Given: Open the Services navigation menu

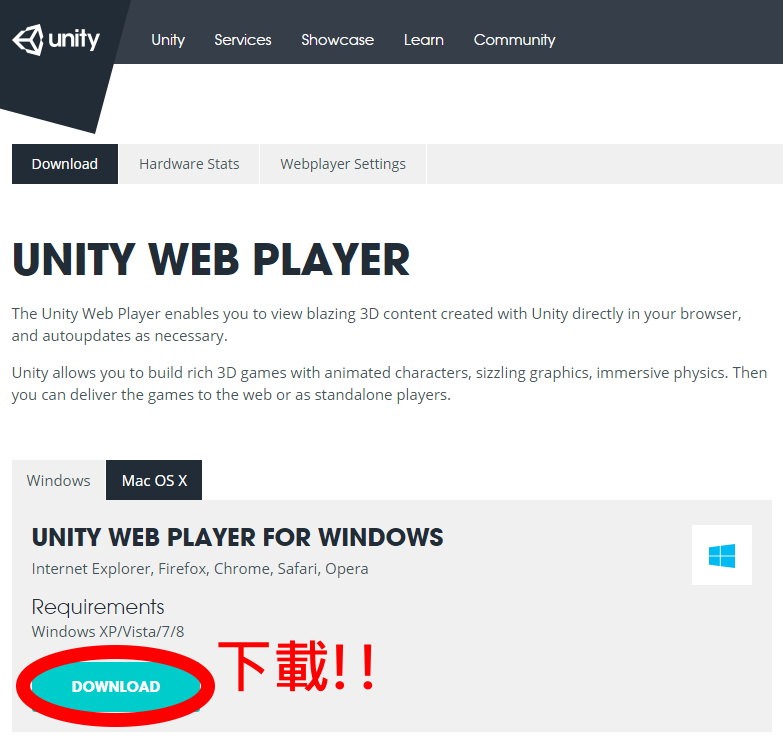Looking at the screenshot, I should click(242, 40).
